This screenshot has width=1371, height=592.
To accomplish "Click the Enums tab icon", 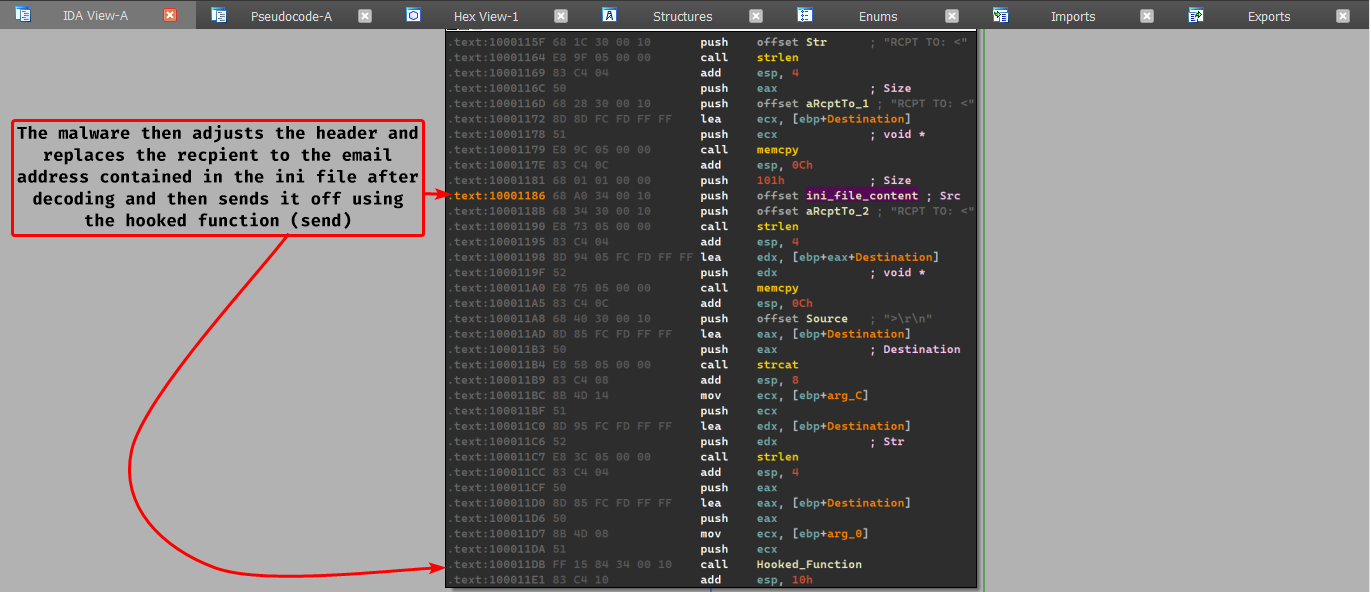I will coord(805,15).
